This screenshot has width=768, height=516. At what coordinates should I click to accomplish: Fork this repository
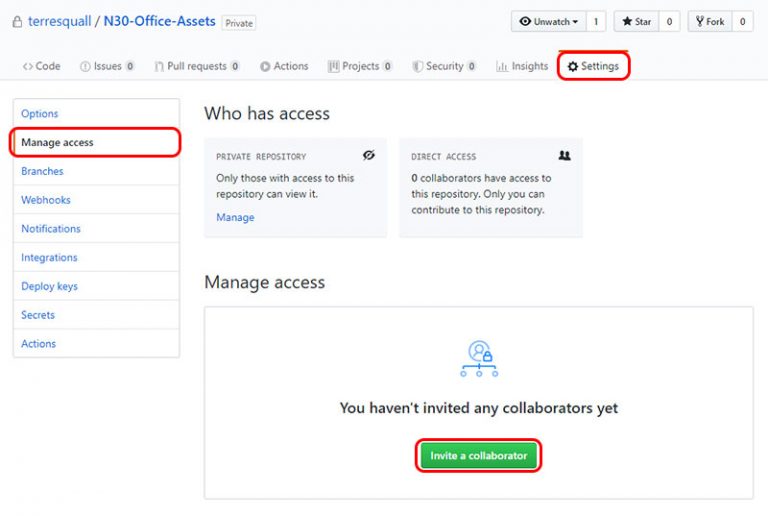point(709,21)
